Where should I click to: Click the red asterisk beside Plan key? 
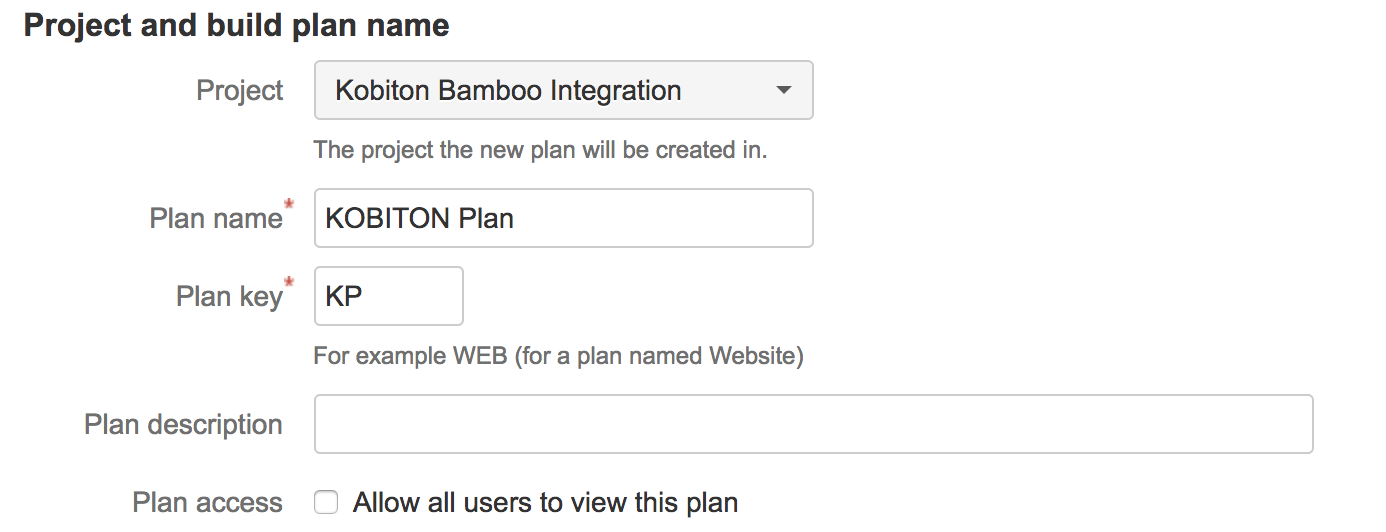coord(290,284)
